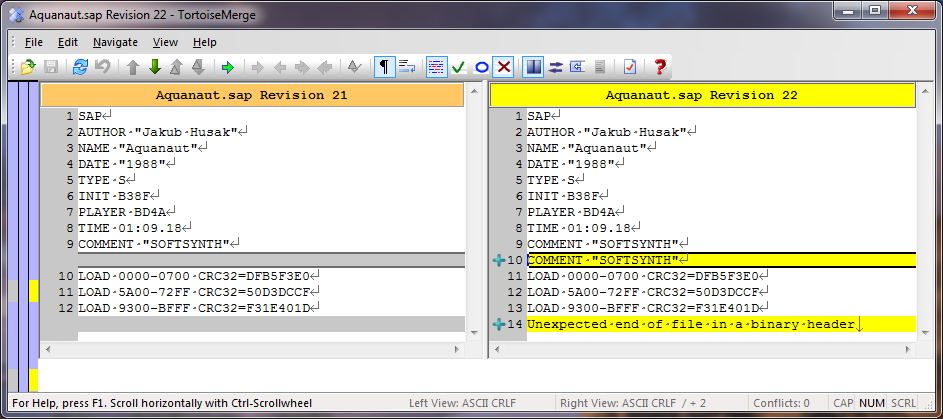Click 'Left View: ASCII CRLF' status entry
The width and height of the screenshot is (943, 419).
[462, 403]
